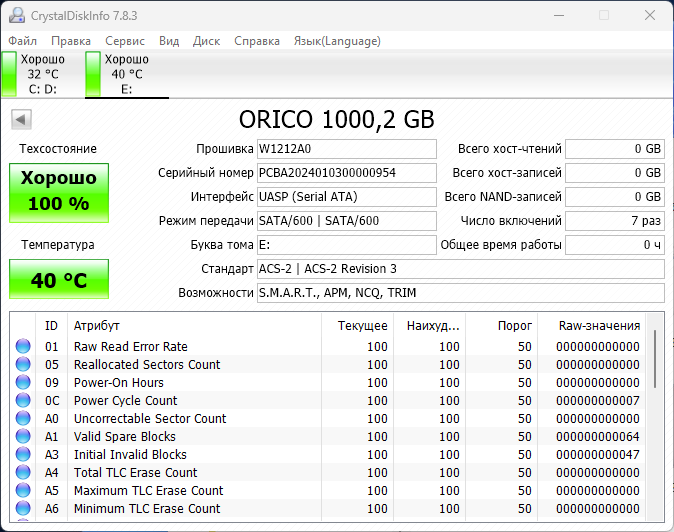Click blue status orb for Total TLC Erase Count
Screen dimensions: 674x532
point(23,473)
